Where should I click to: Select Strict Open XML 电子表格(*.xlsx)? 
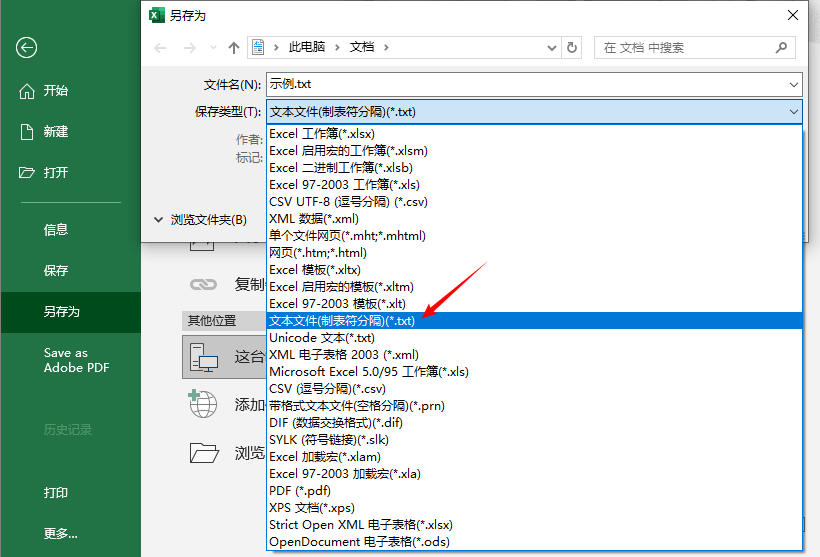(x=534, y=525)
